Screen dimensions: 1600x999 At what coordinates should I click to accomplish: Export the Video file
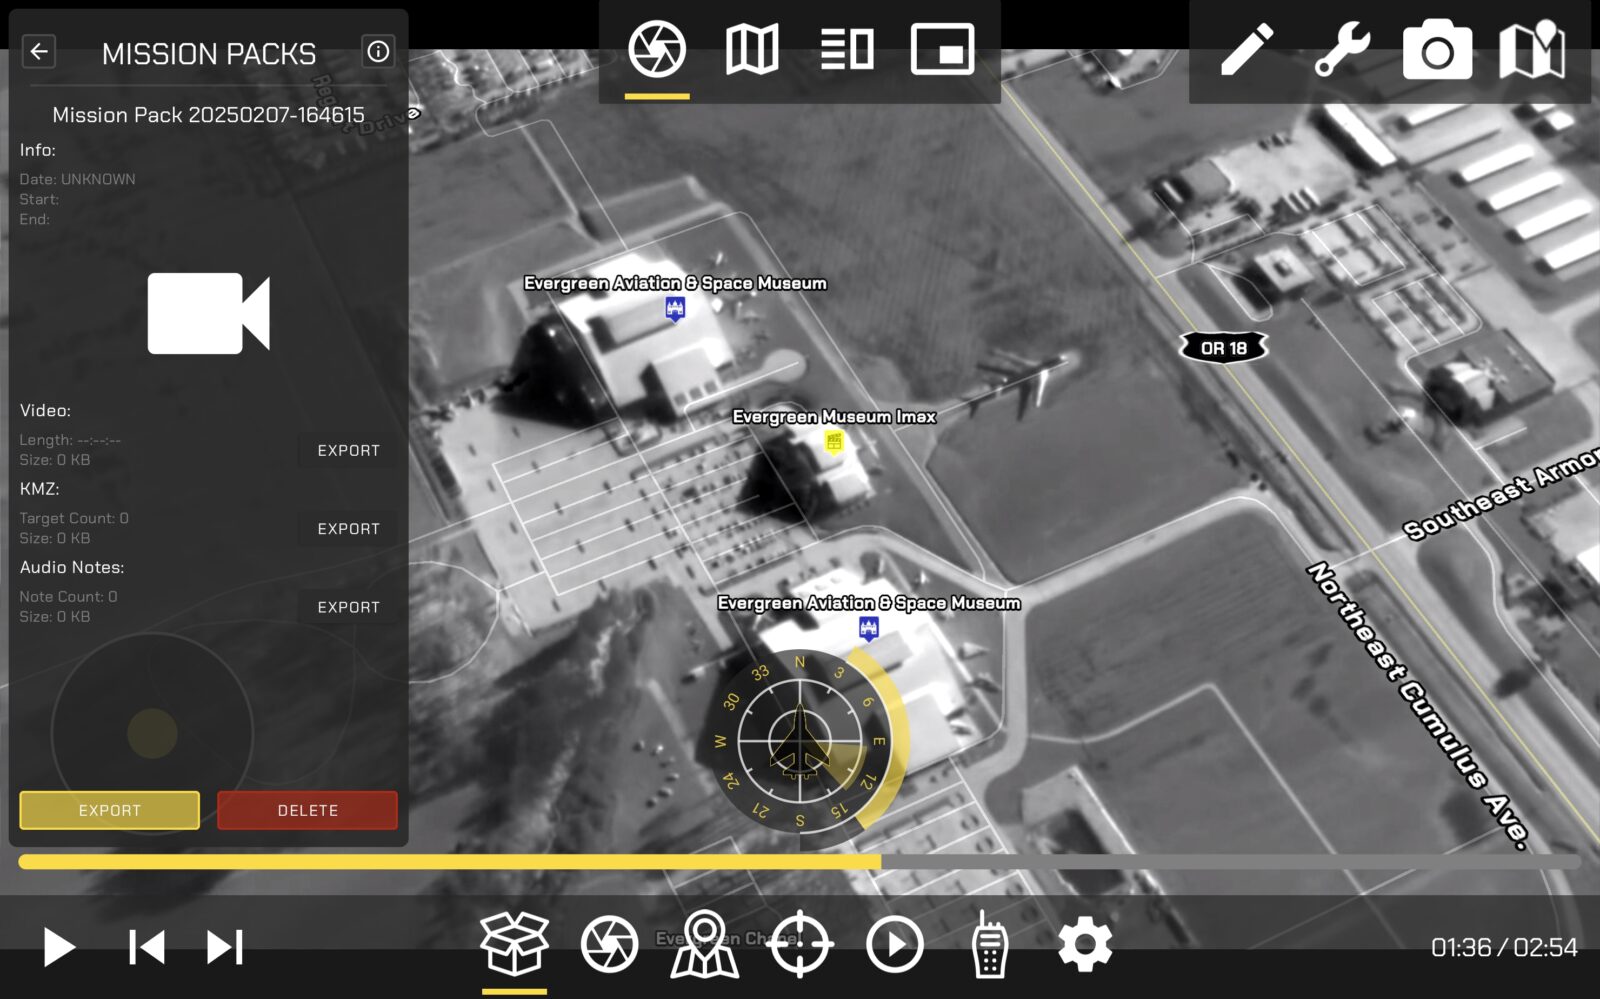click(348, 451)
